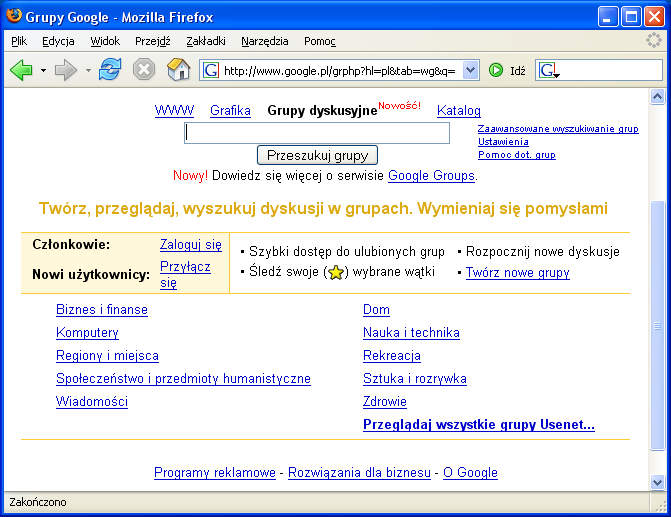The height and width of the screenshot is (517, 671).
Task: Open the Back history dropdown arrow
Action: (43, 70)
